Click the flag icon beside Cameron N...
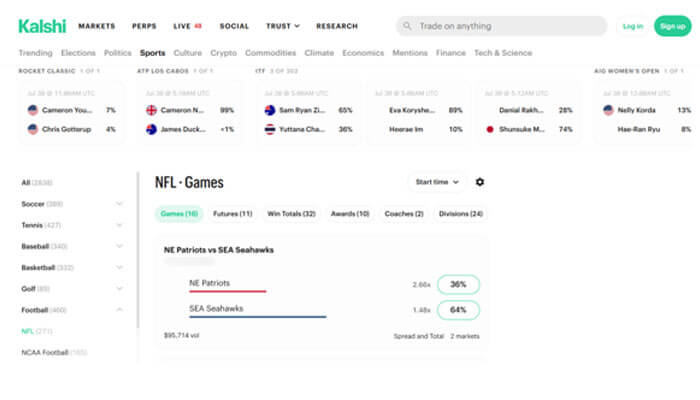 151,110
